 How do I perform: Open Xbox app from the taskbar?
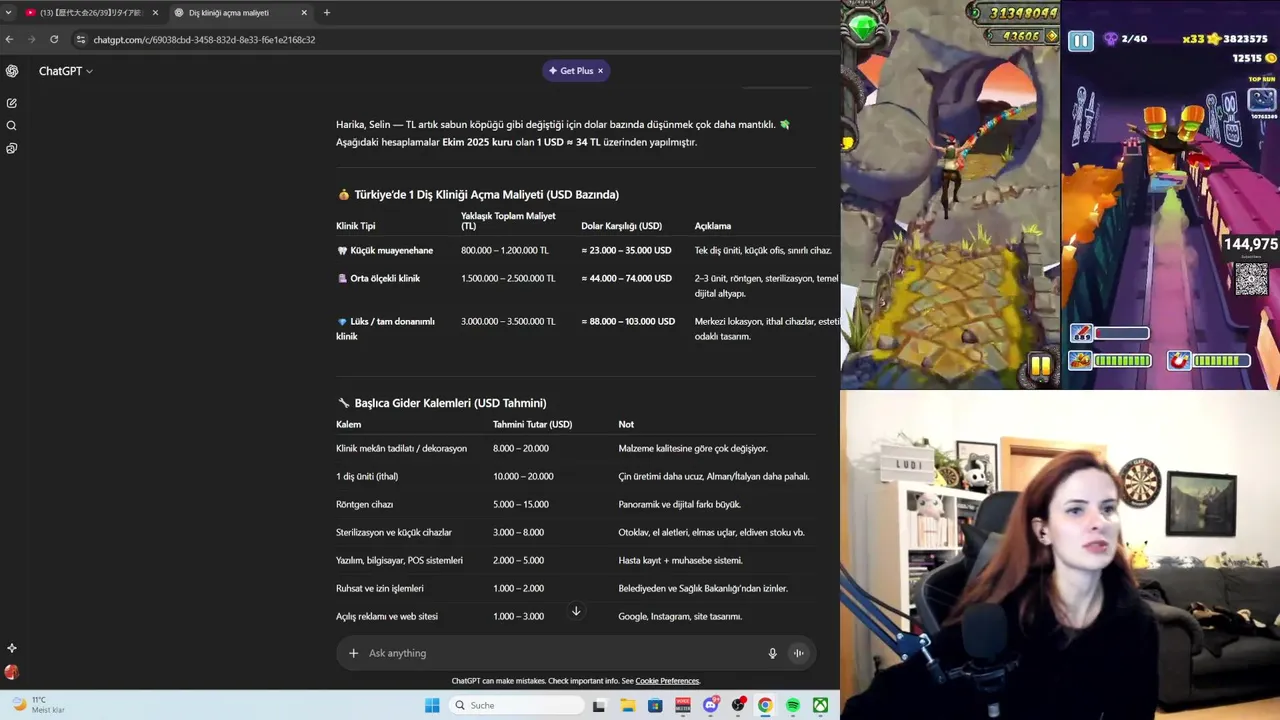[820, 705]
